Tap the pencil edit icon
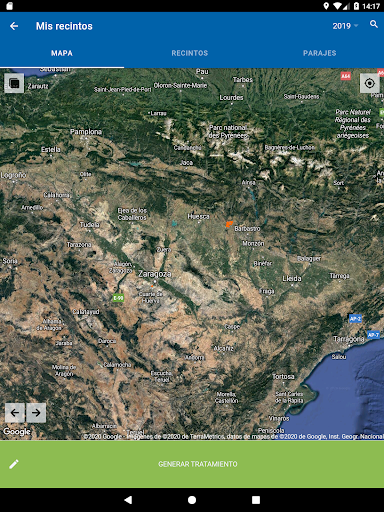The height and width of the screenshot is (512, 384). coord(14,464)
